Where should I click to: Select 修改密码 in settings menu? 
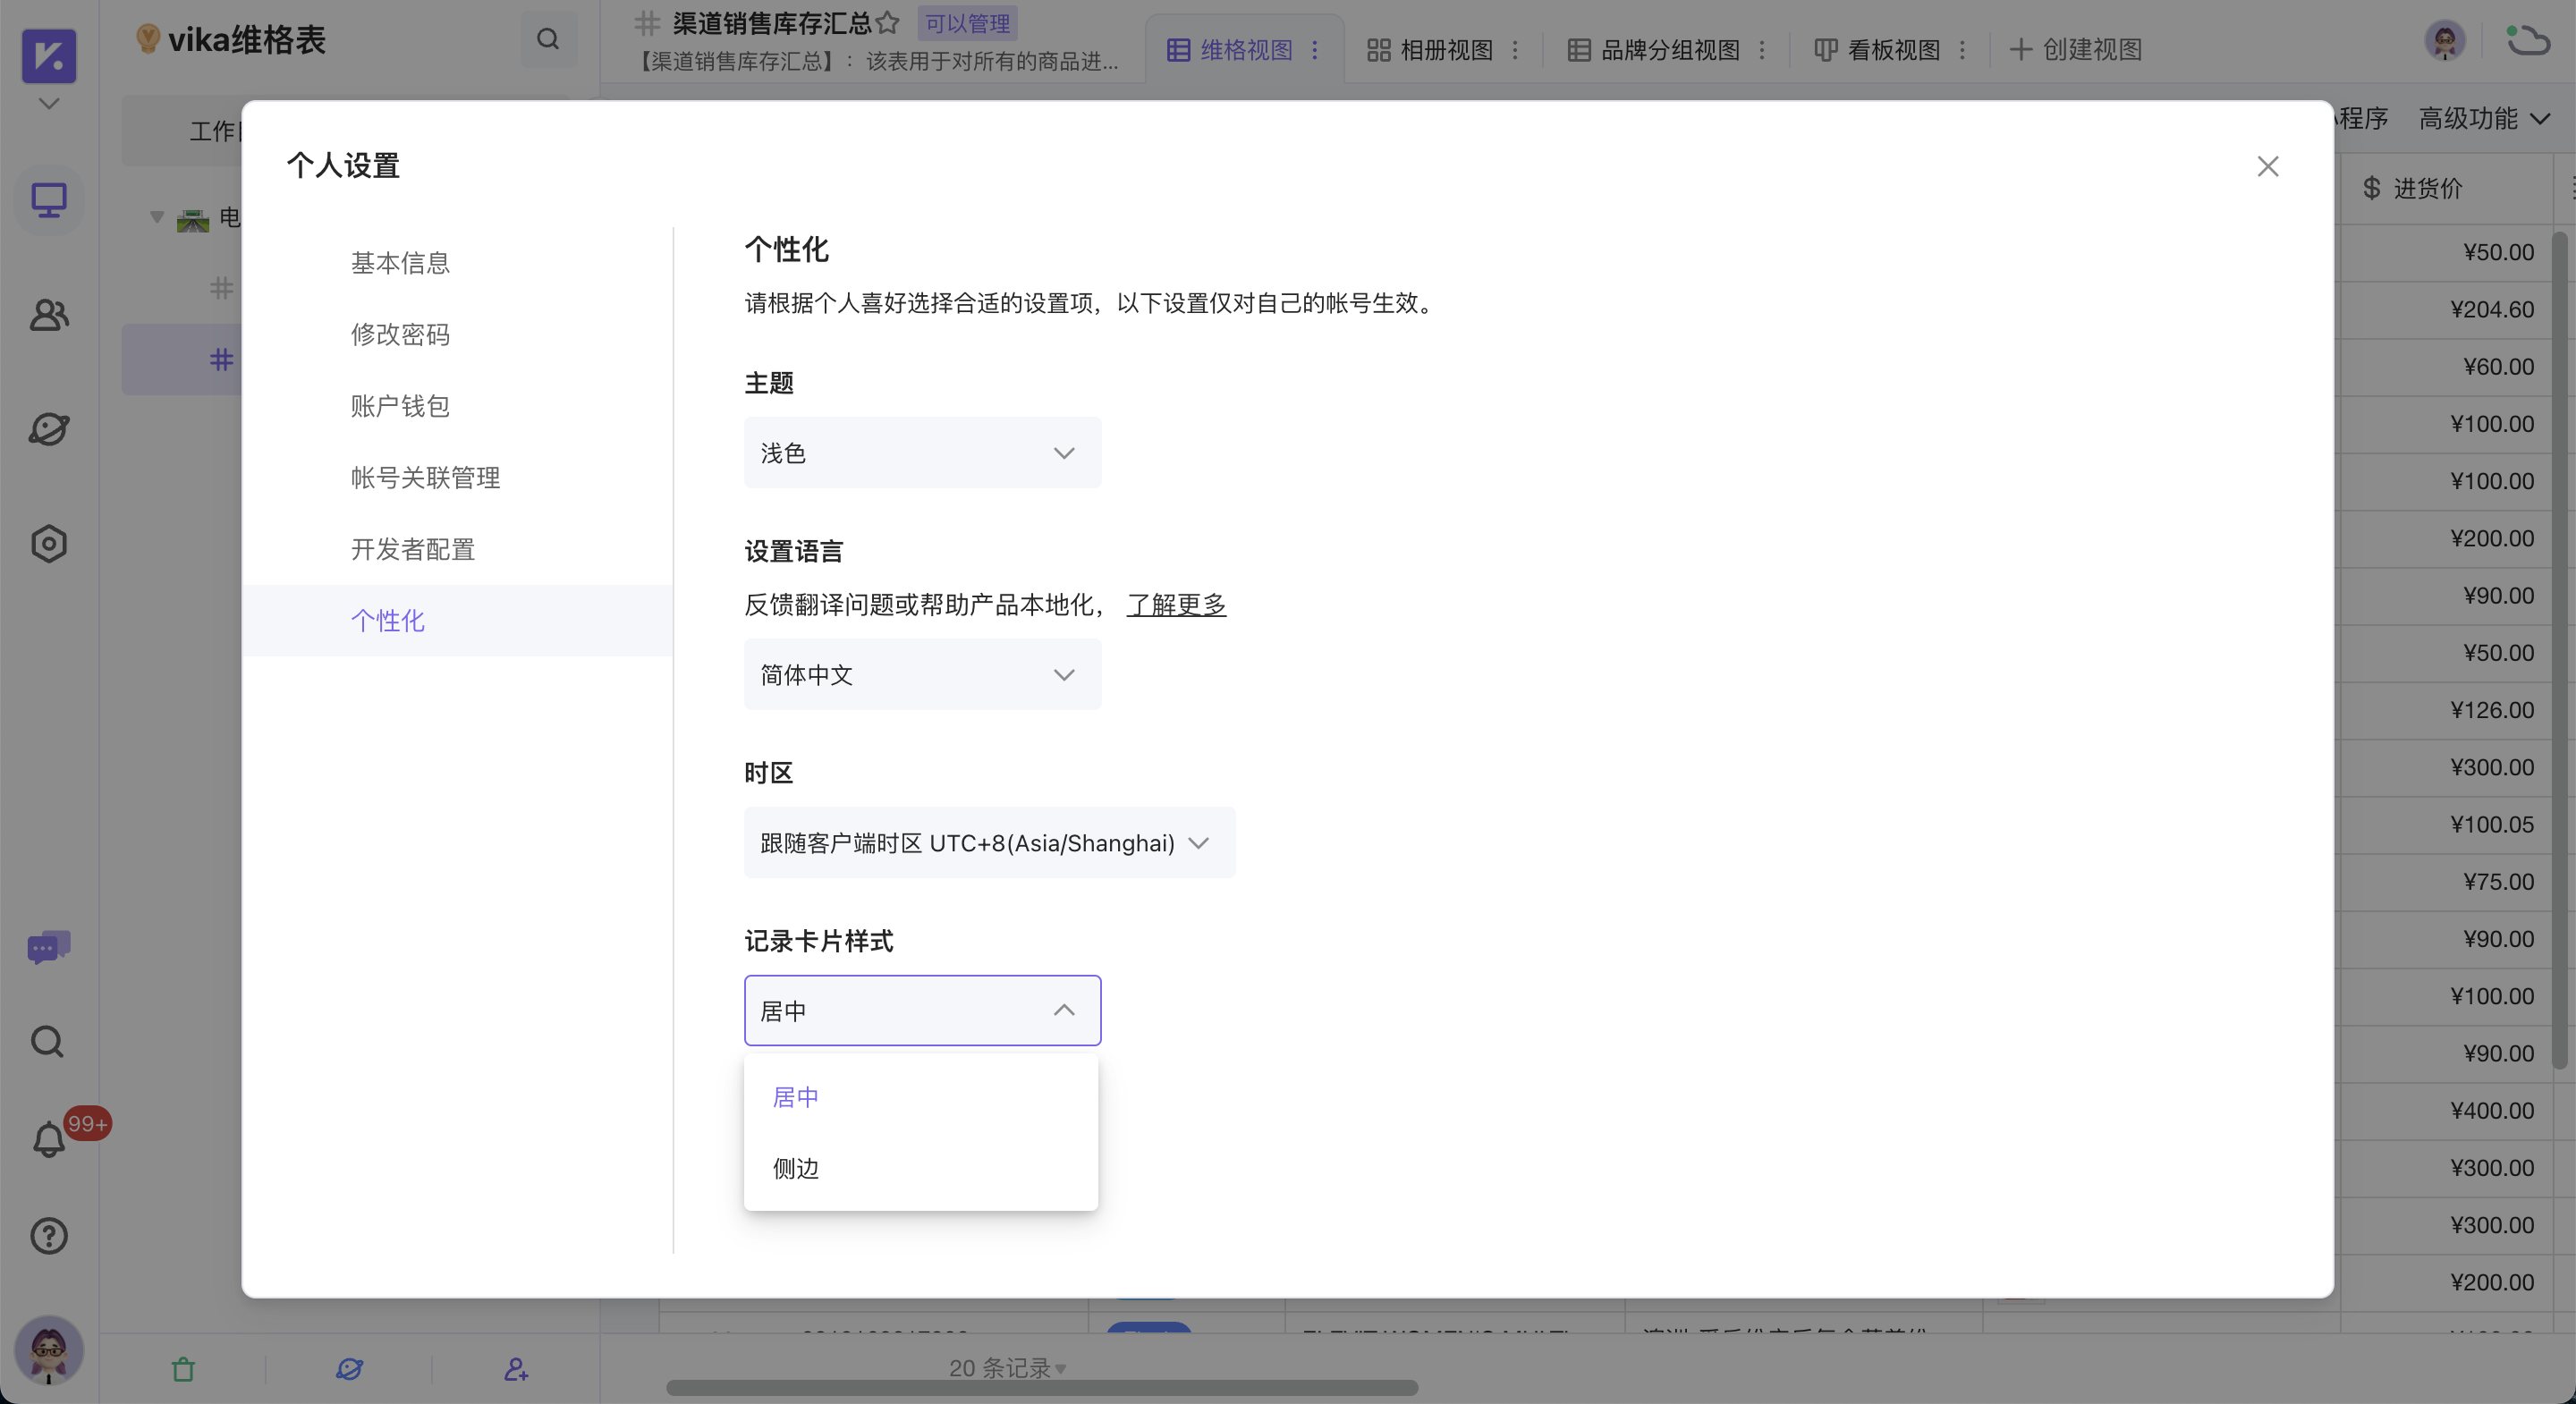(x=400, y=334)
